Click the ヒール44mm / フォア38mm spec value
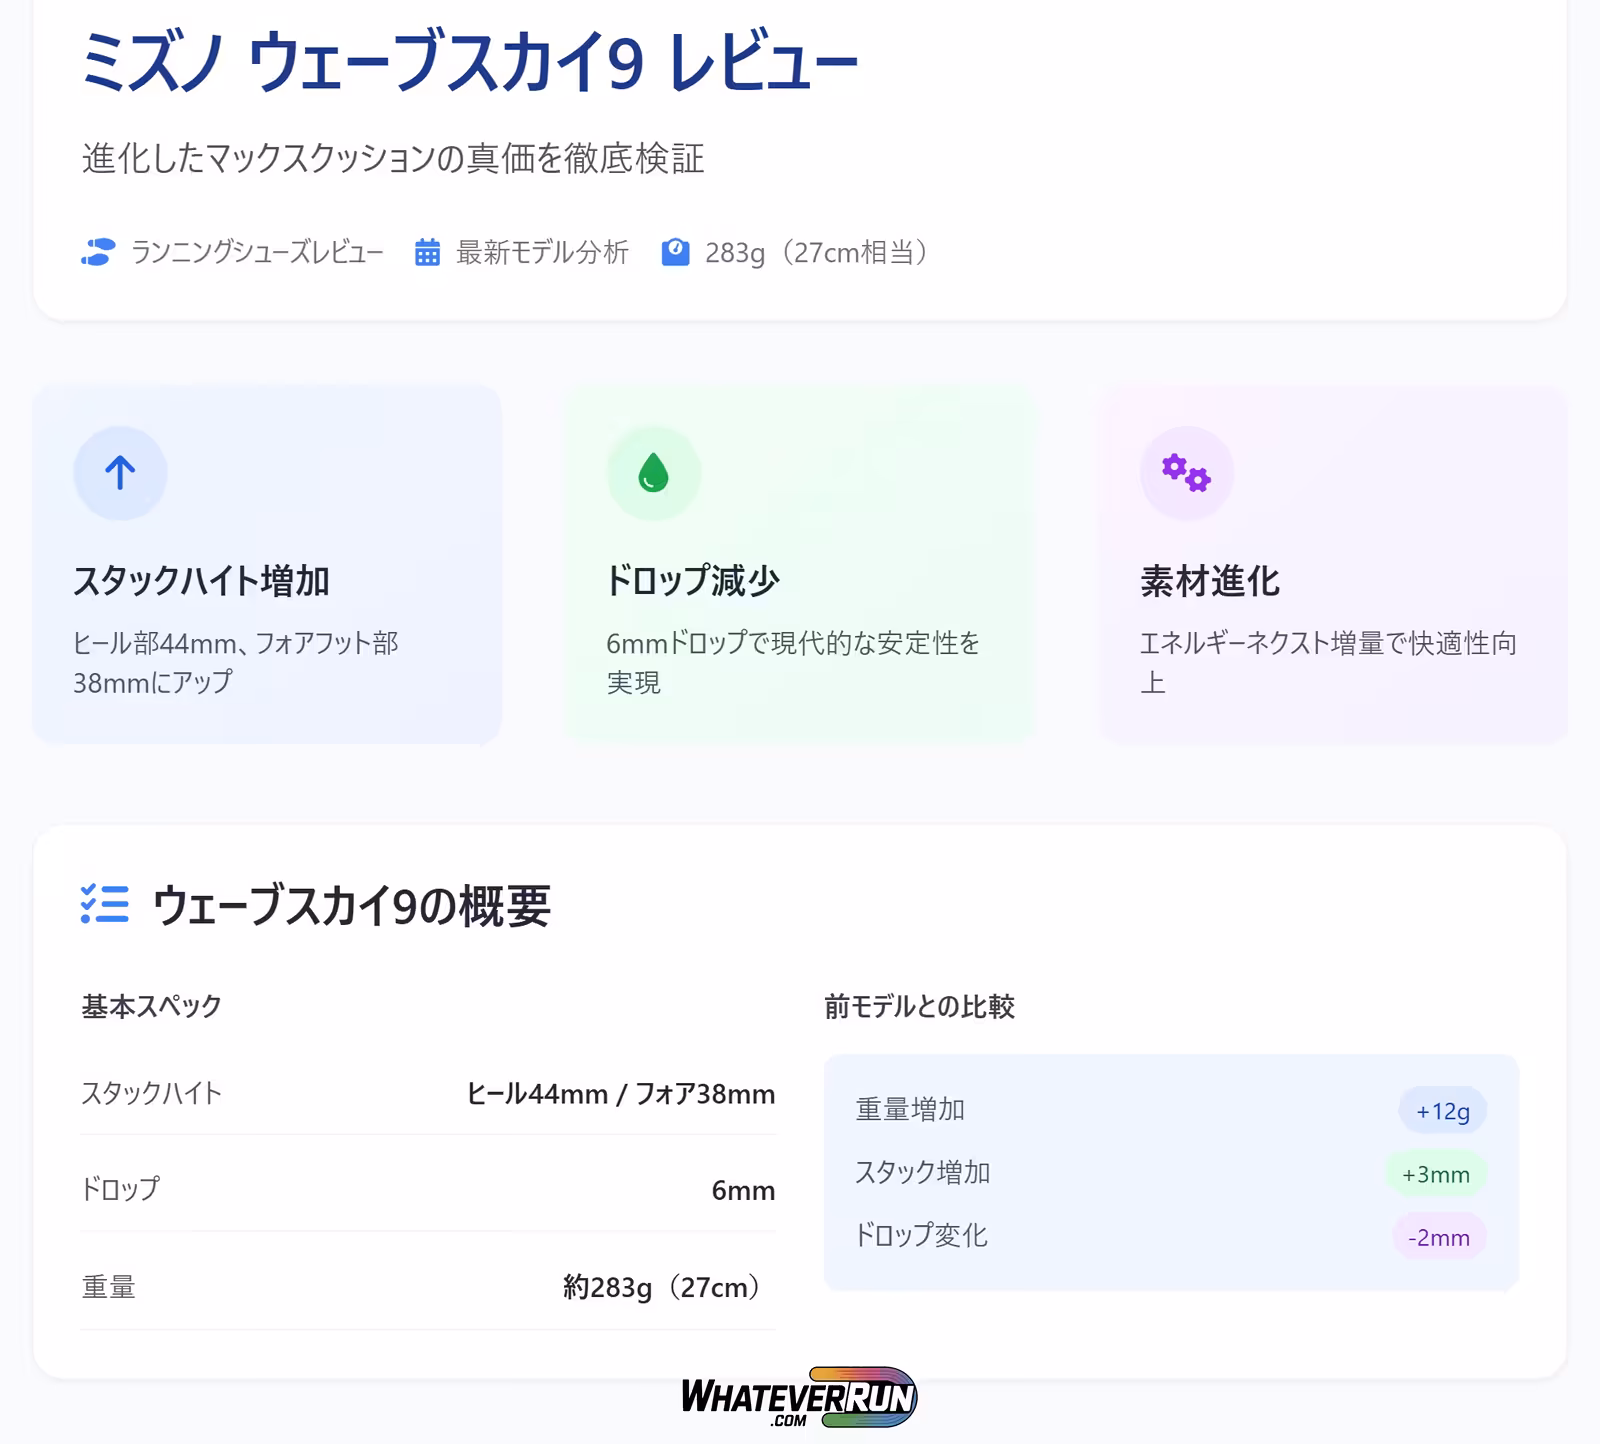The width and height of the screenshot is (1600, 1444). (x=620, y=1094)
